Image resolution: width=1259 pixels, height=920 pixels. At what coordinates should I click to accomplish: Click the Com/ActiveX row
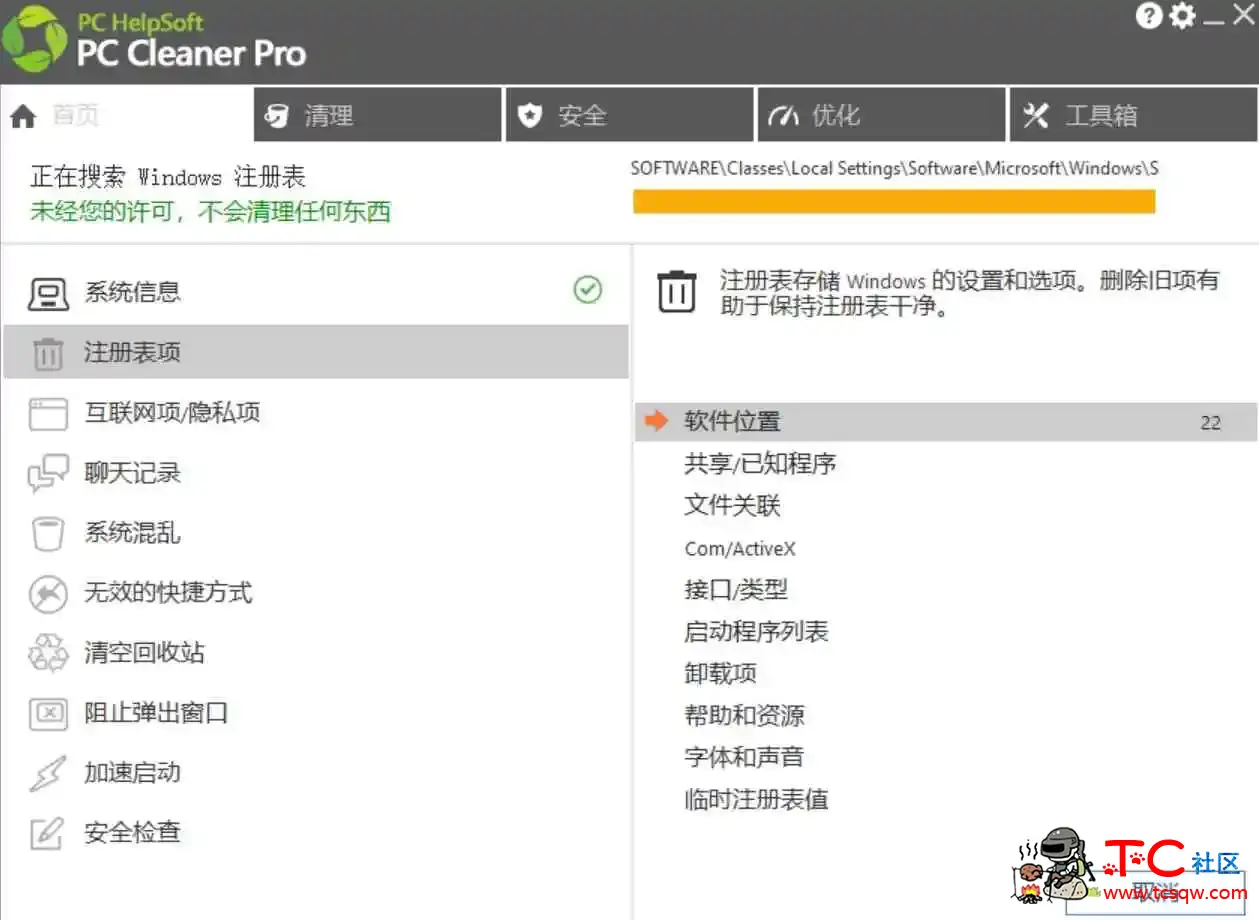[946, 548]
